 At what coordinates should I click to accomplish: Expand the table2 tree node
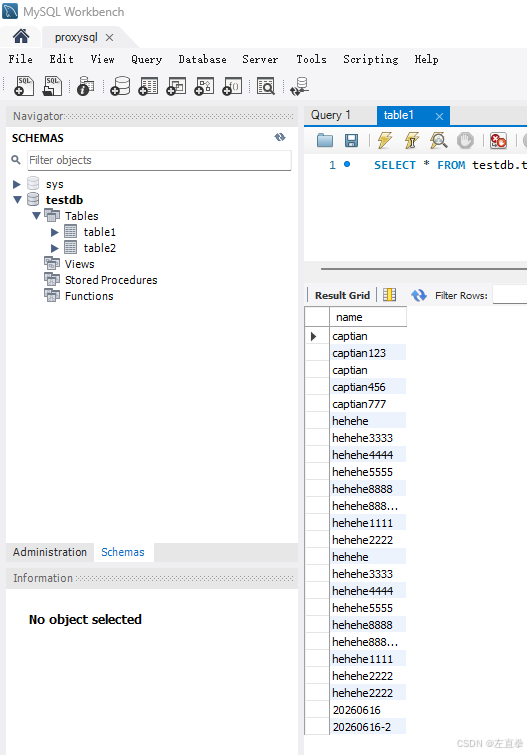tap(54, 248)
